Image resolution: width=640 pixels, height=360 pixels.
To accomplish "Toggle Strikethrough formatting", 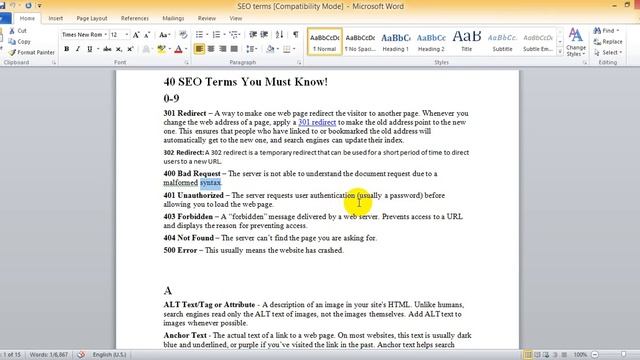I will [x=107, y=49].
